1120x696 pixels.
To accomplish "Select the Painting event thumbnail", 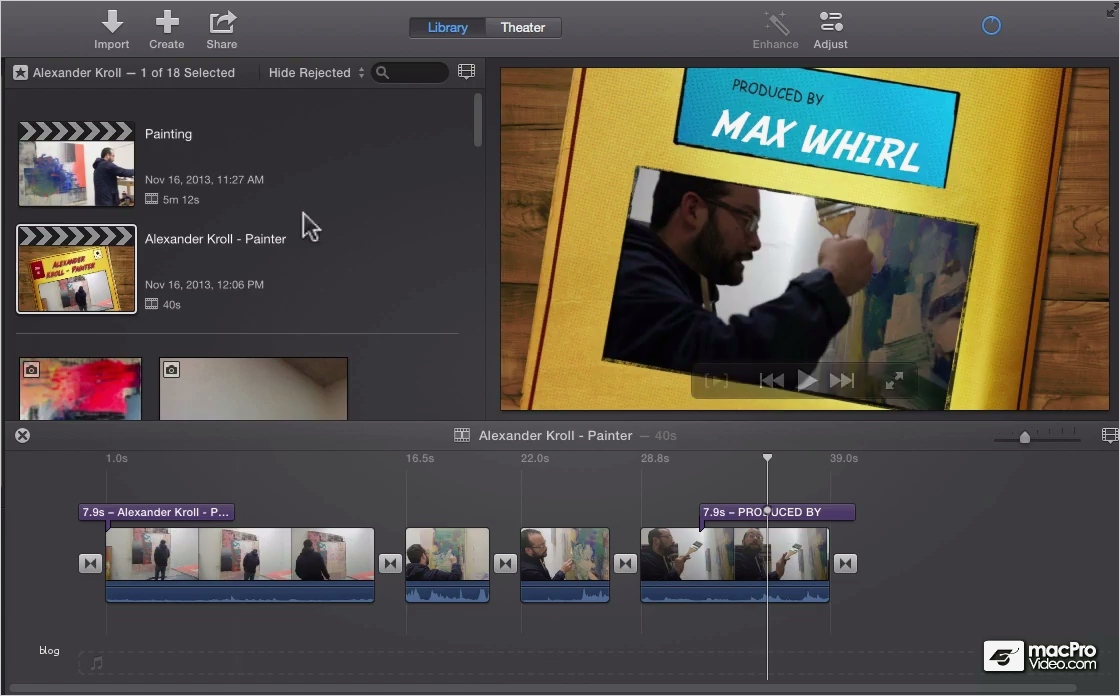I will tap(76, 165).
